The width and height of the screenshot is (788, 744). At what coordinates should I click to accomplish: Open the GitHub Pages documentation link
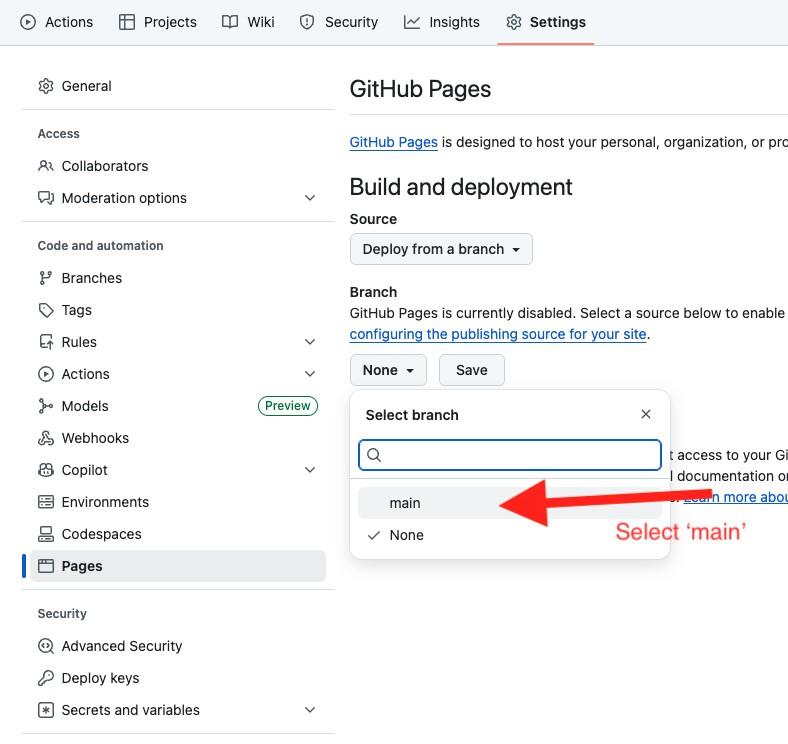[x=393, y=142]
